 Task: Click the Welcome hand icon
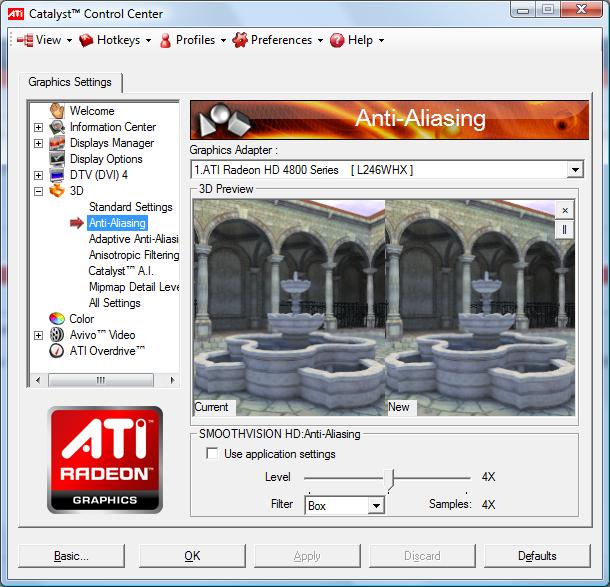coord(57,111)
